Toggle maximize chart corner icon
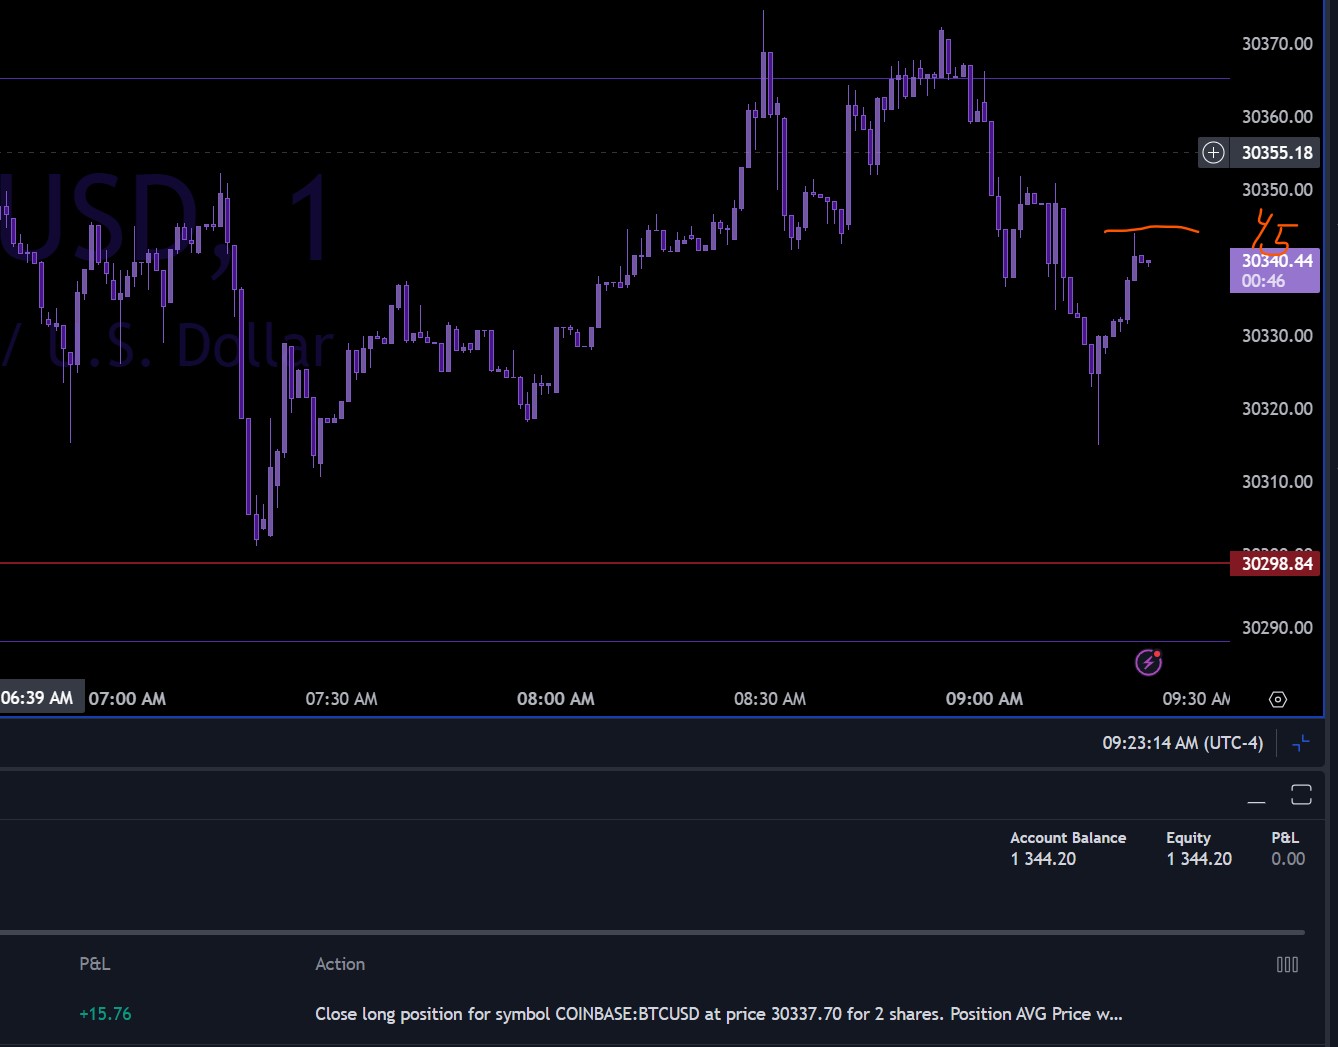 click(1301, 743)
